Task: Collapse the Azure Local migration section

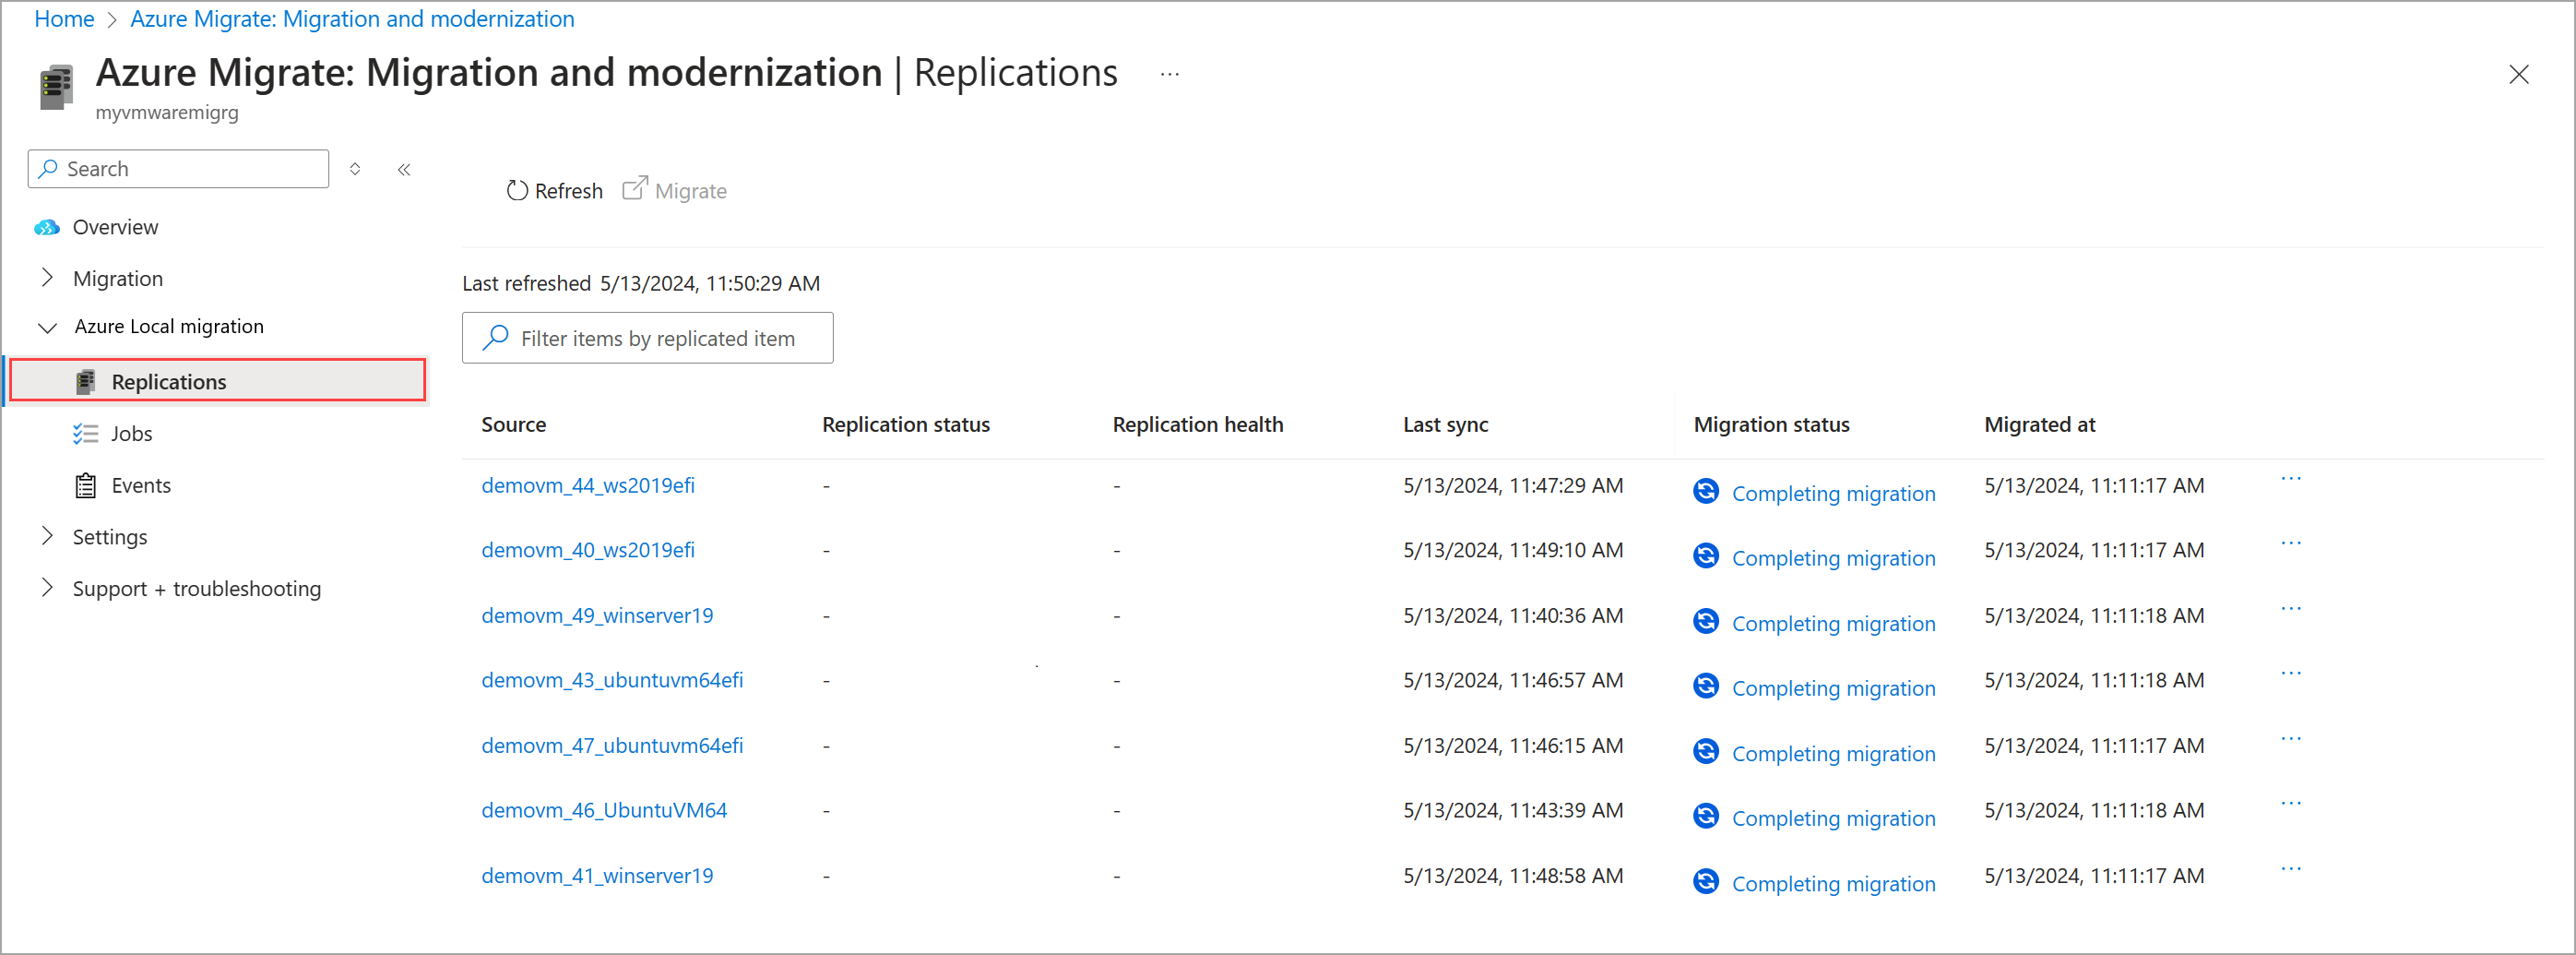Action: coord(47,327)
